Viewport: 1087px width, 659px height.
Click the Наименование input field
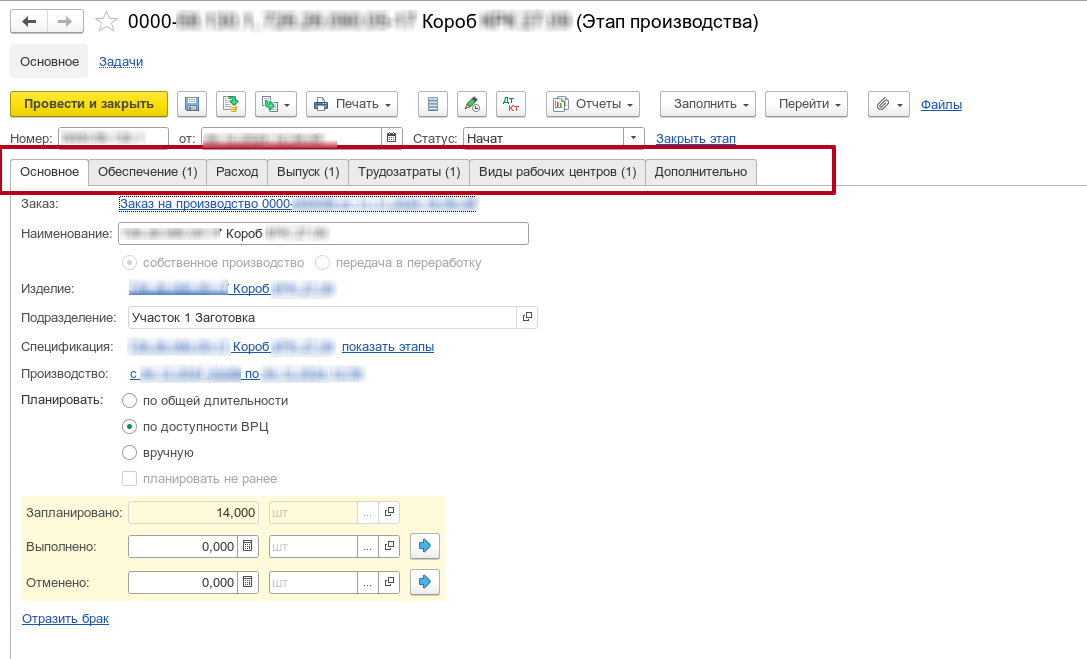[323, 234]
